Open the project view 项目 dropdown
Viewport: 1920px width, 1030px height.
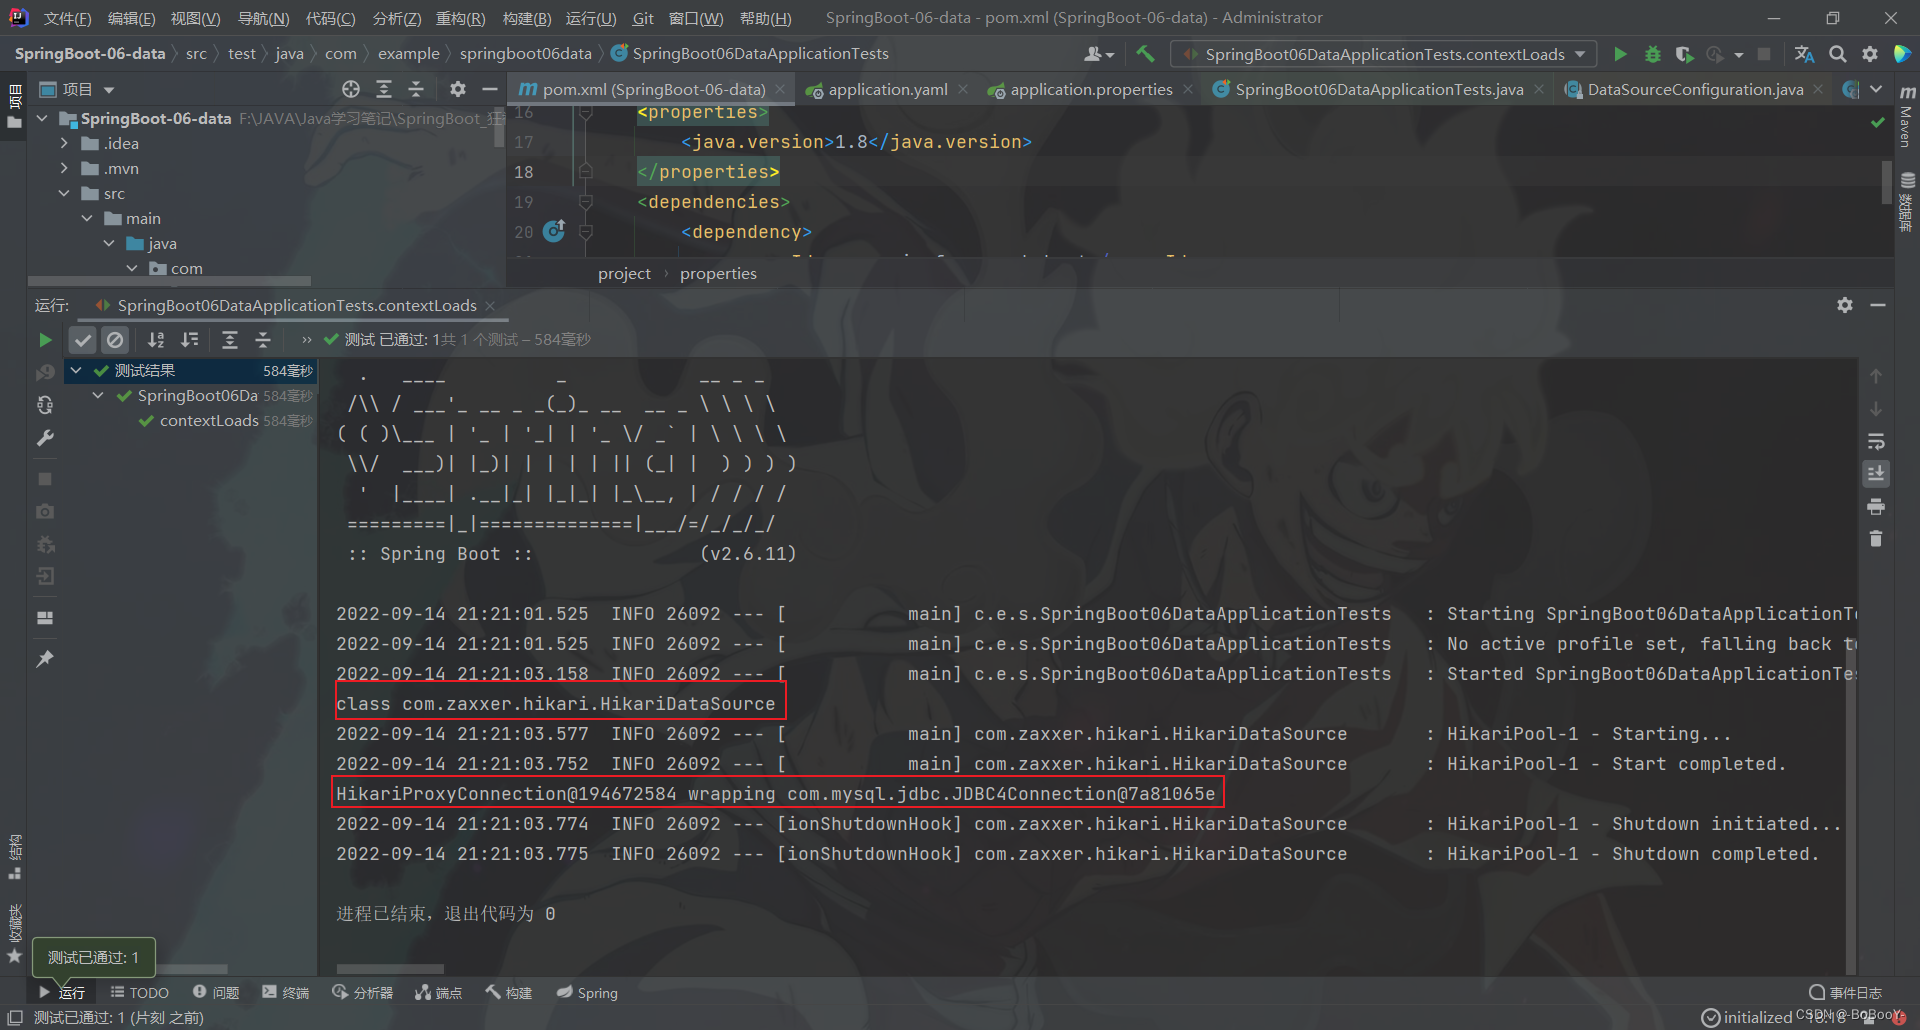click(x=78, y=89)
